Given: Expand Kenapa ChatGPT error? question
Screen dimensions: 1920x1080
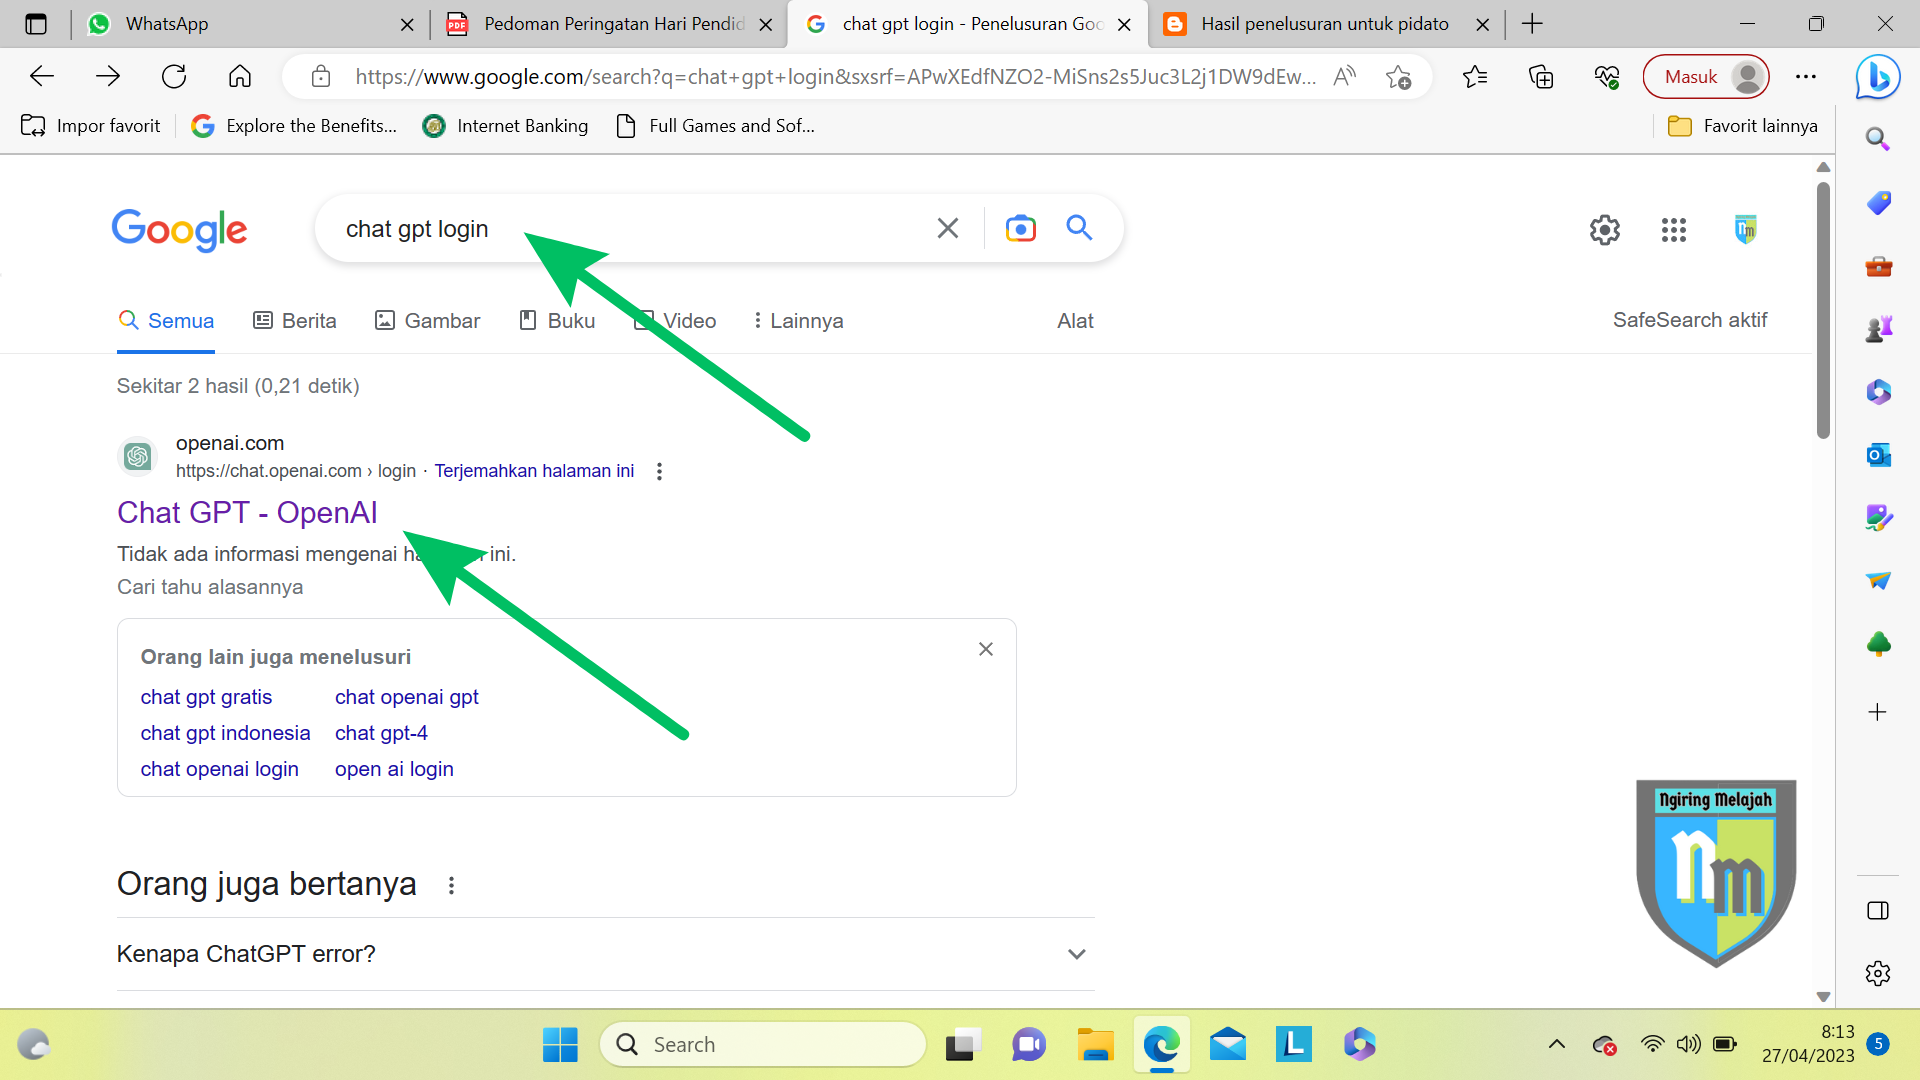Looking at the screenshot, I should (x=1077, y=953).
